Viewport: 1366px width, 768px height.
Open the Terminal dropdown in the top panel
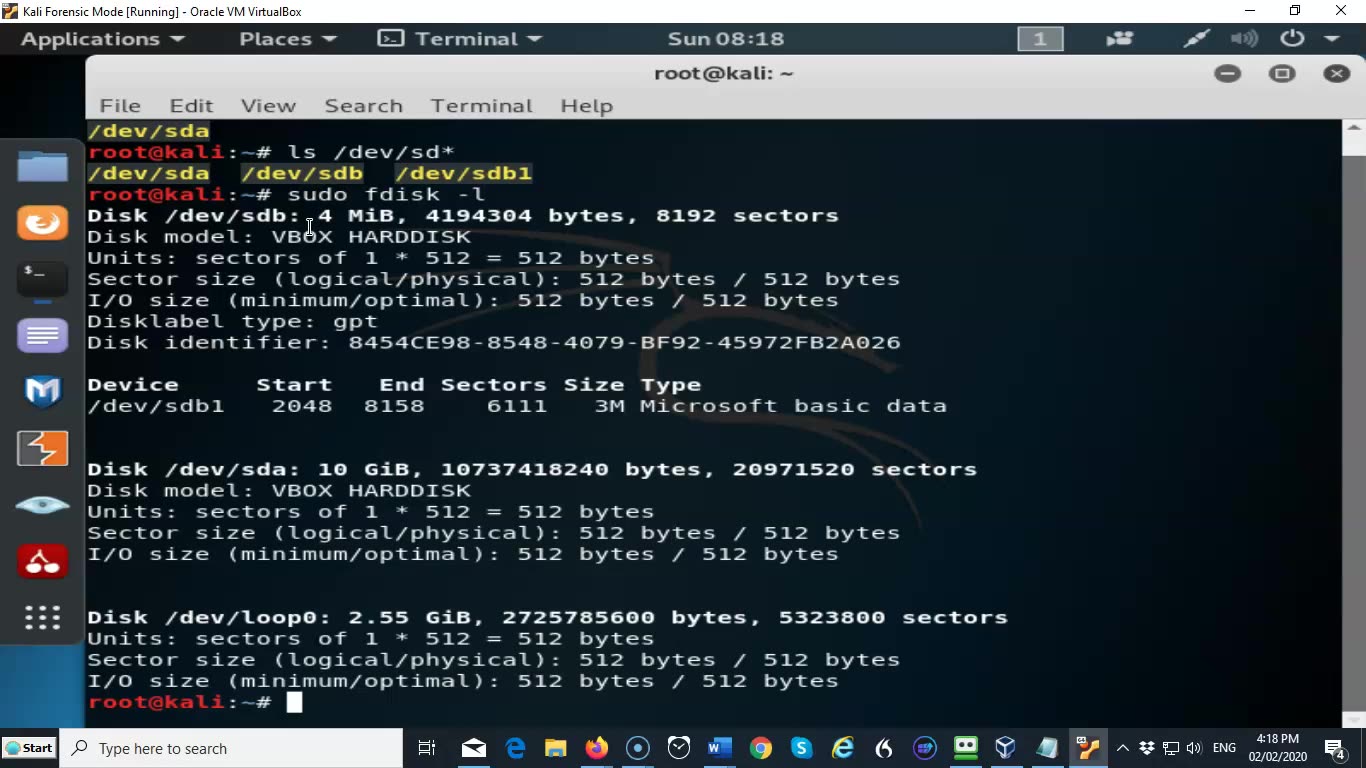[459, 39]
